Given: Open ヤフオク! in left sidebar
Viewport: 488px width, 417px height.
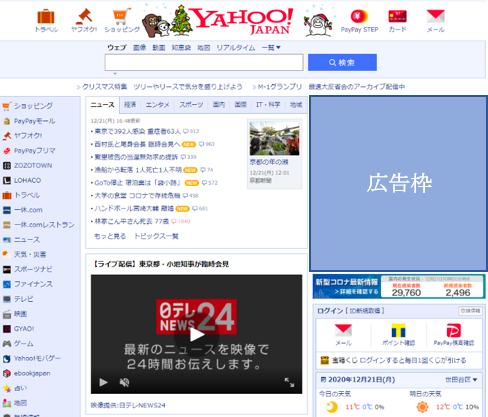Looking at the screenshot, I should 28,136.
